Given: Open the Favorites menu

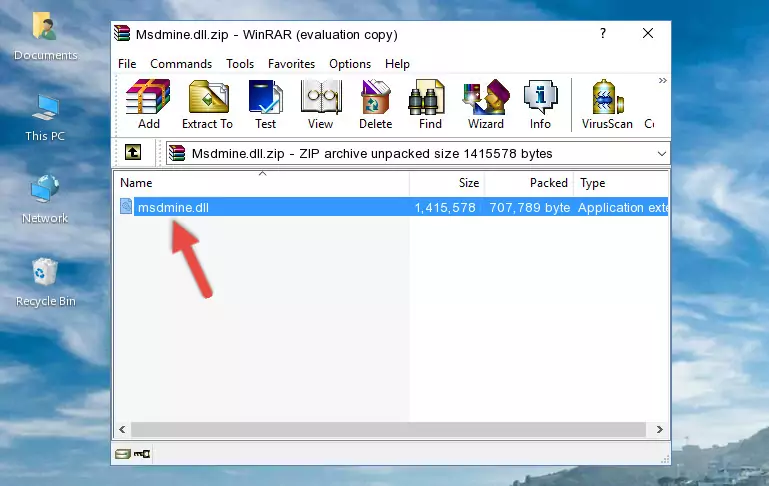Looking at the screenshot, I should click(291, 64).
